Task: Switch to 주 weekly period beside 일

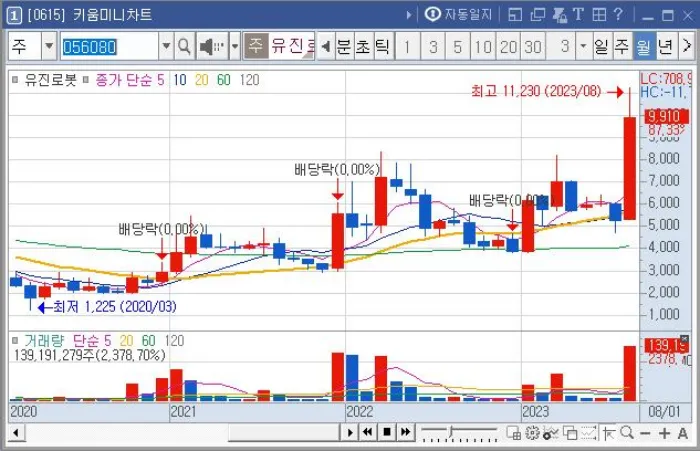Action: click(622, 46)
